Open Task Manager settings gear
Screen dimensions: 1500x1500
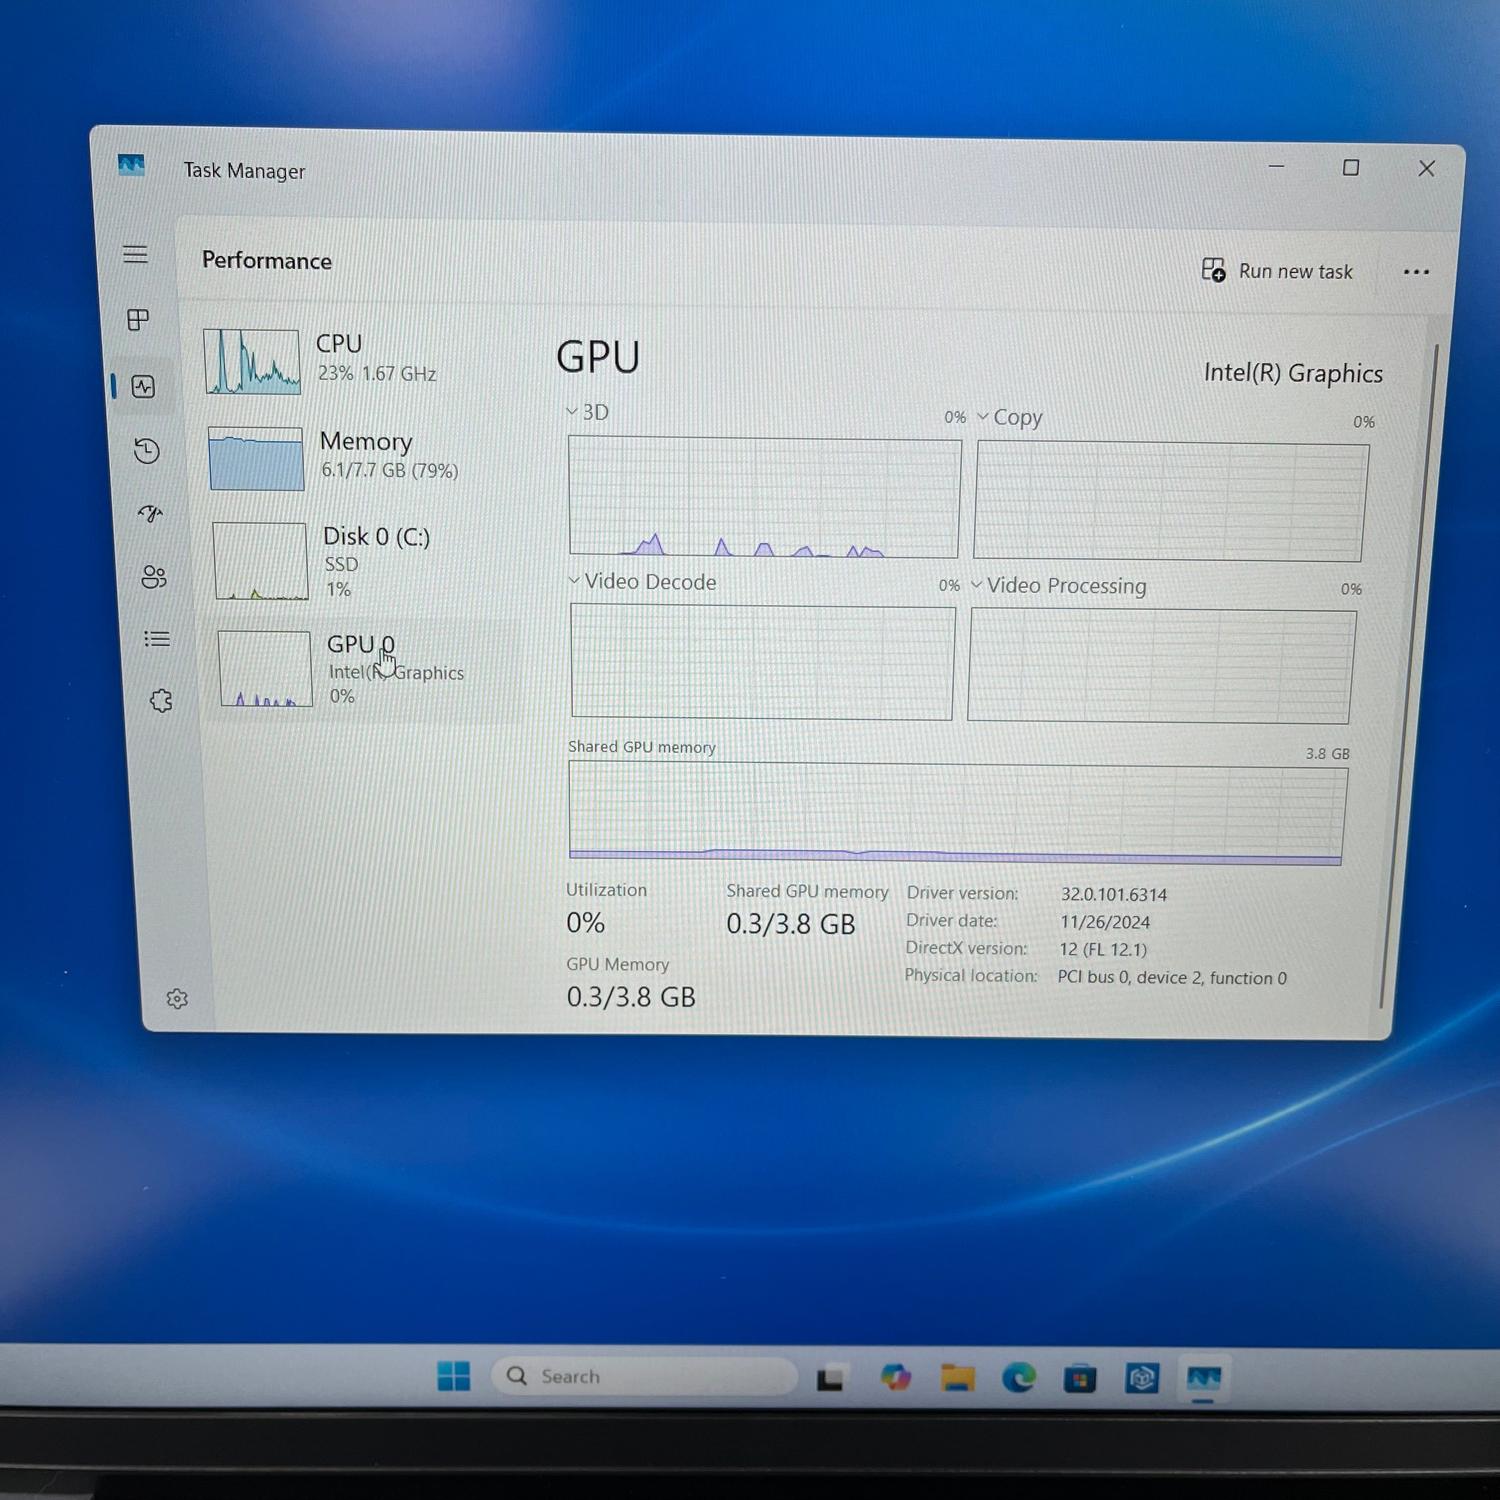tap(177, 999)
